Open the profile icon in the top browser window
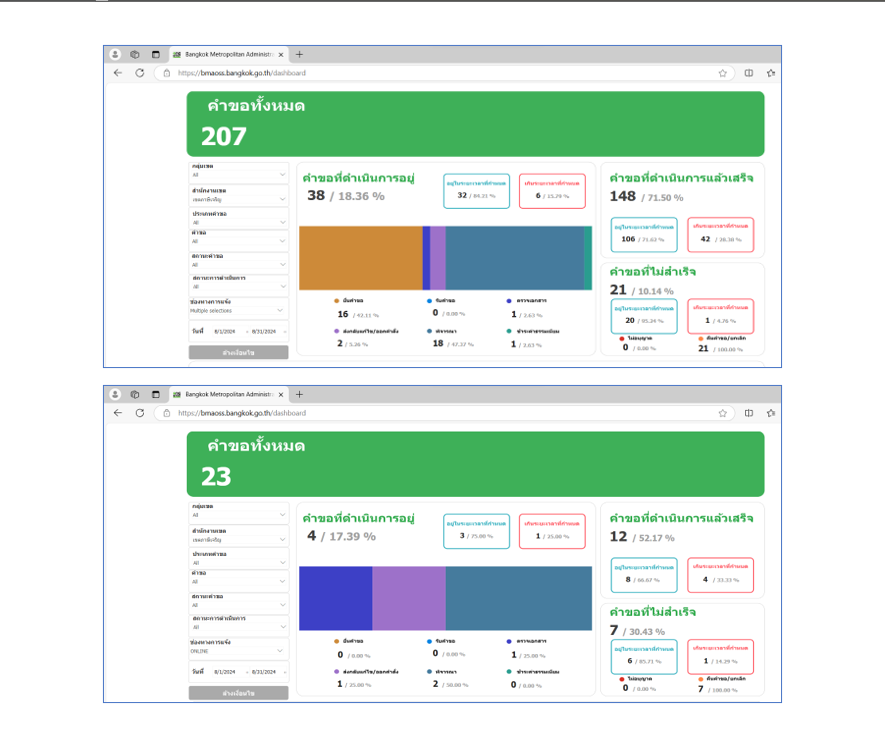 click(115, 55)
